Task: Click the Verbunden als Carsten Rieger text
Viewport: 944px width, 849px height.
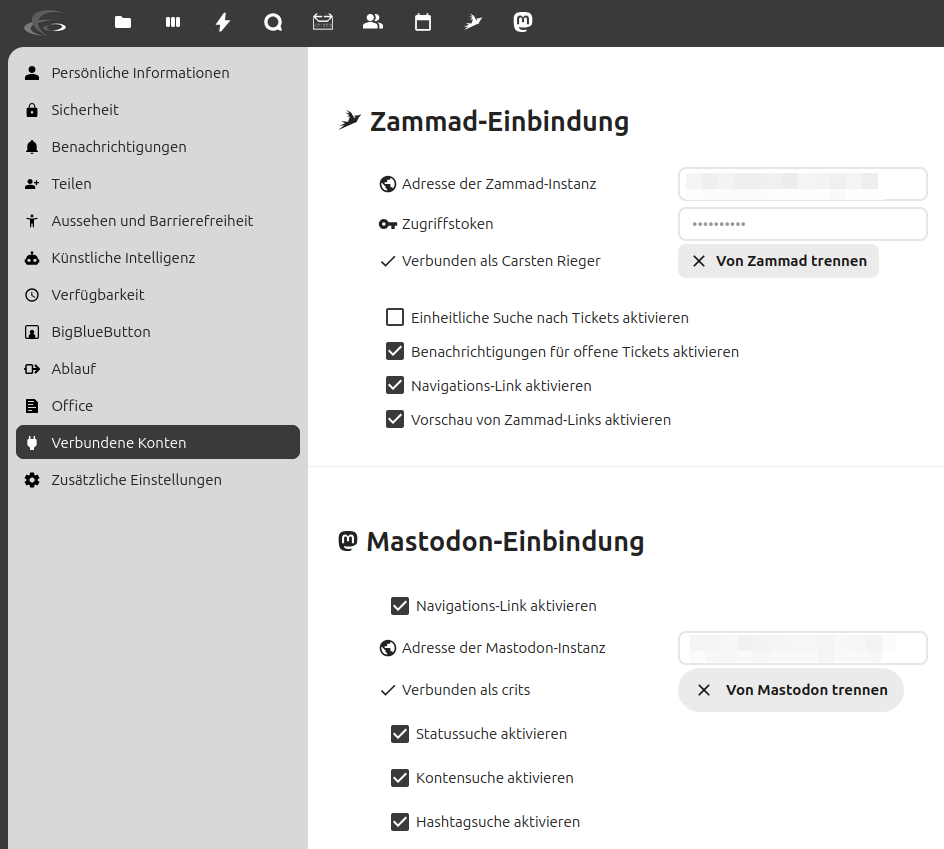Action: (x=501, y=261)
